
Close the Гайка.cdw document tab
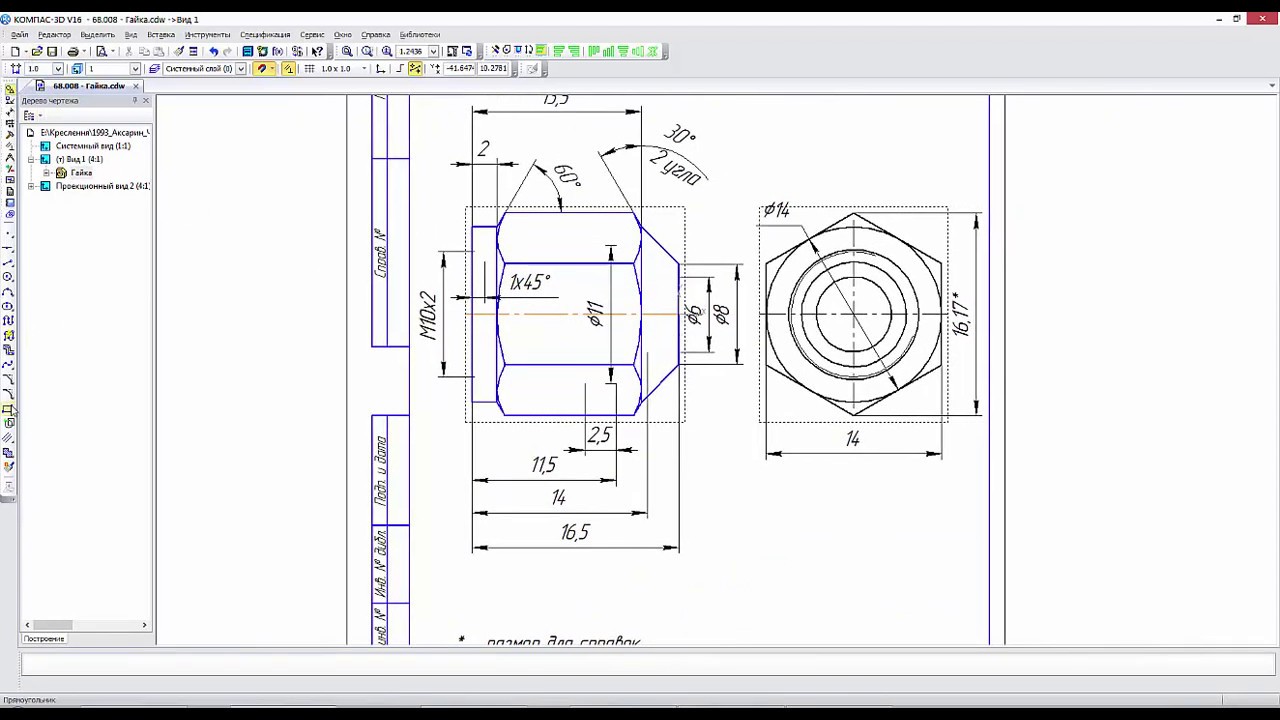(x=136, y=86)
